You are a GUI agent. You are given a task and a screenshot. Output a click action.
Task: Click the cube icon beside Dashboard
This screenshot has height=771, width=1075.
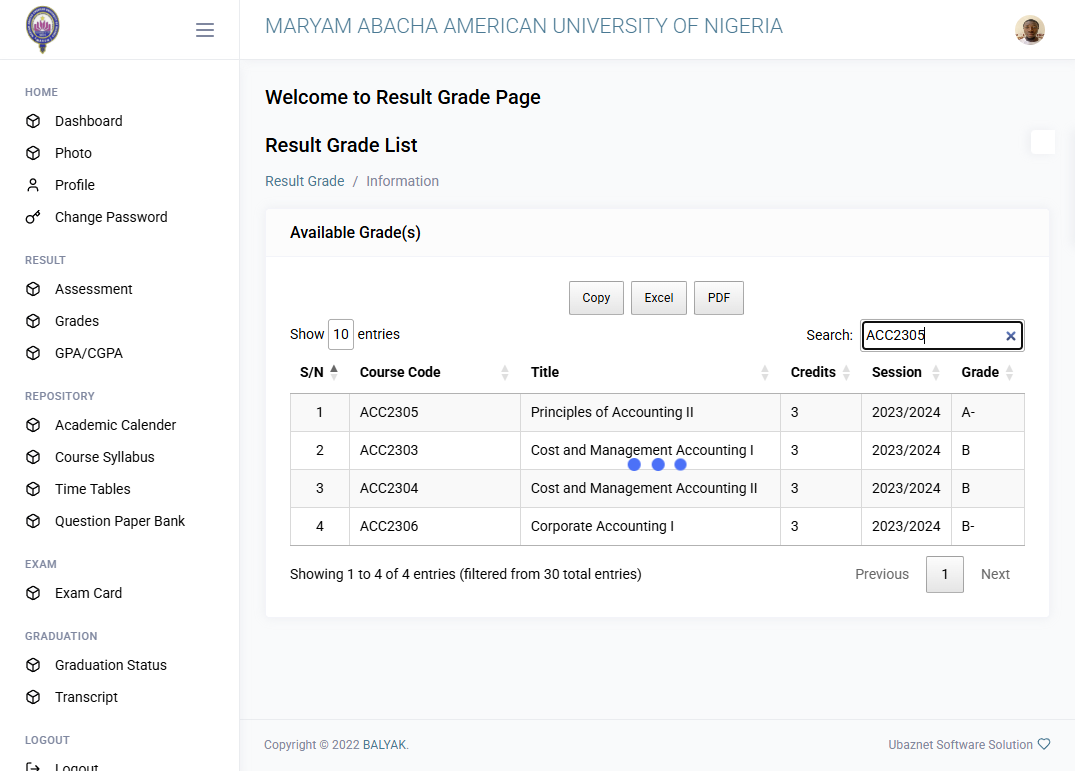click(33, 121)
